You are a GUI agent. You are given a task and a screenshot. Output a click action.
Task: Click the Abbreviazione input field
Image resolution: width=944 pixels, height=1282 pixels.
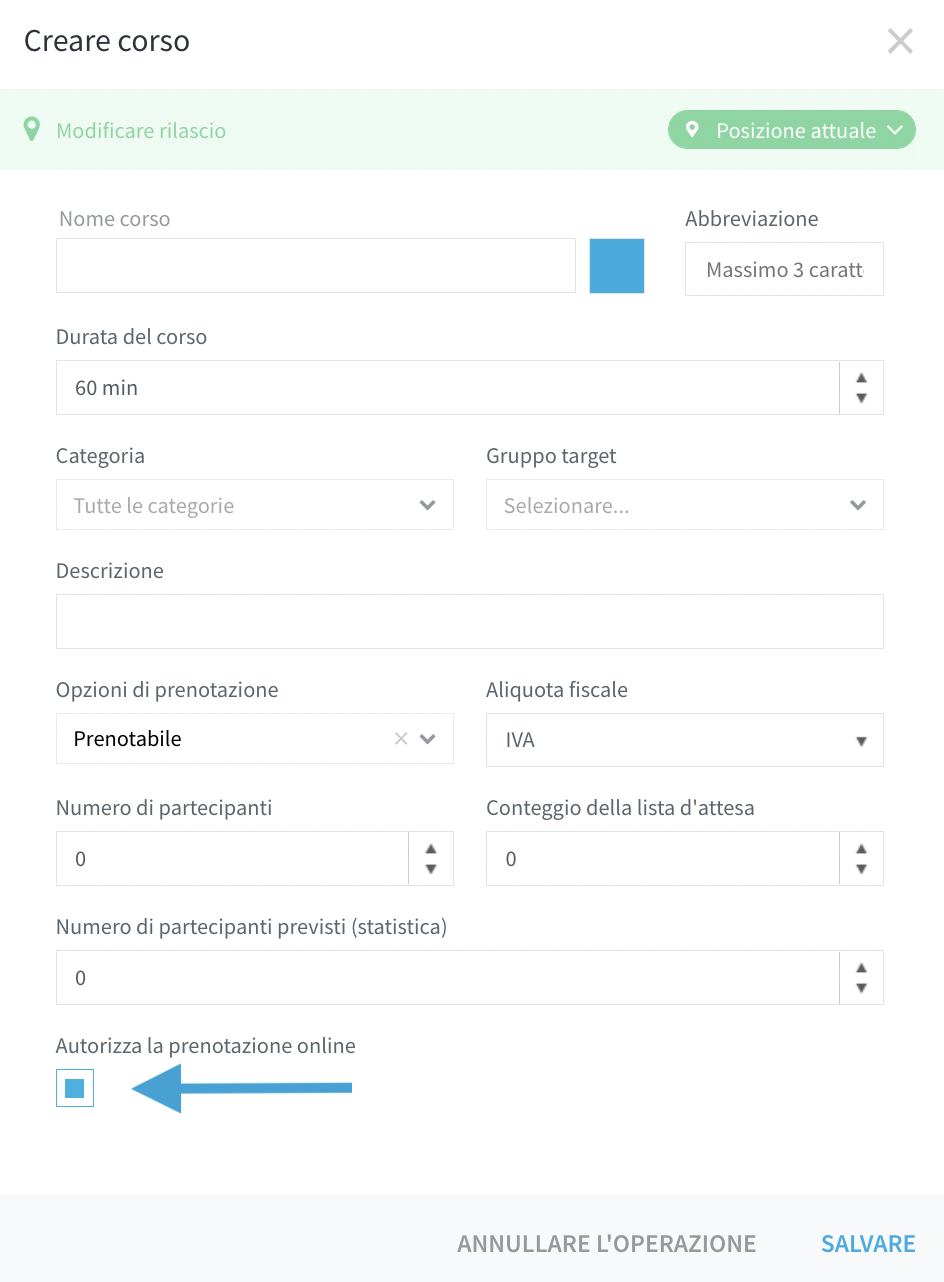coord(784,269)
